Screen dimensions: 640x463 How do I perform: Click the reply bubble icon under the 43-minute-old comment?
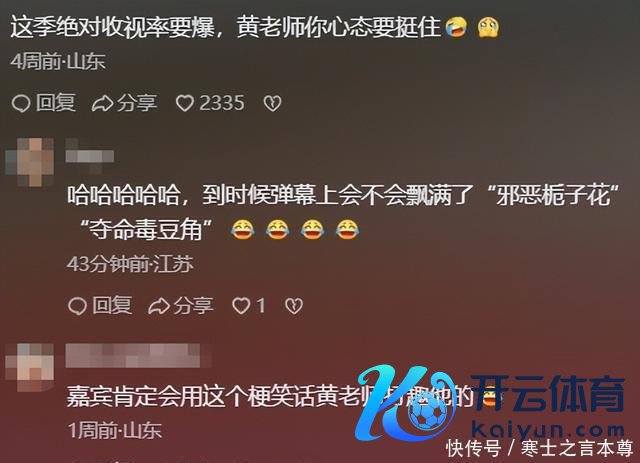click(77, 306)
